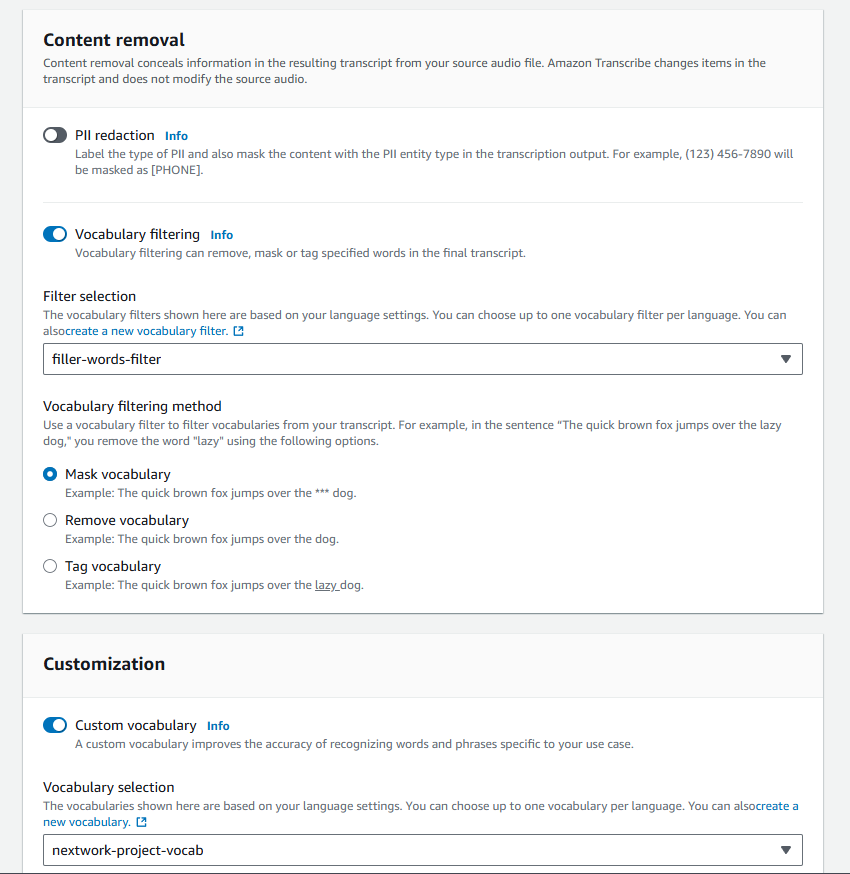The width and height of the screenshot is (850, 874).
Task: Follow the 'create a new vocabulary filter' link
Action: (147, 331)
